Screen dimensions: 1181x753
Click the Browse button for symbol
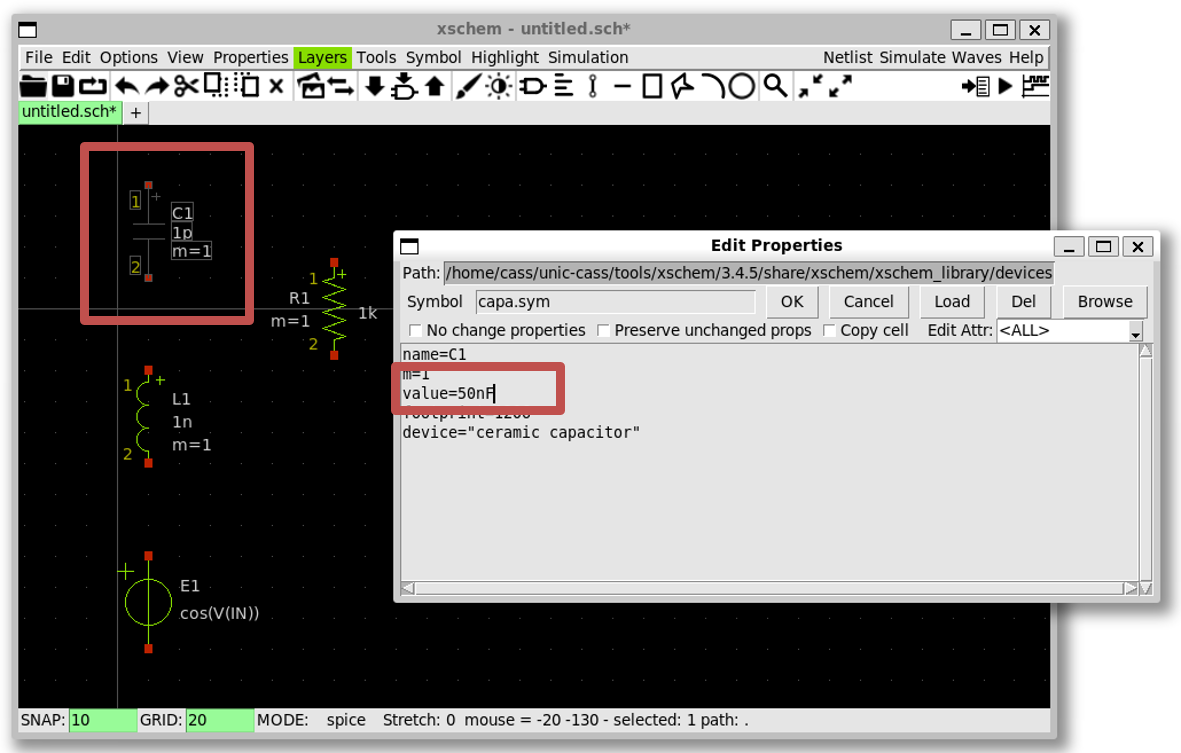point(1104,301)
